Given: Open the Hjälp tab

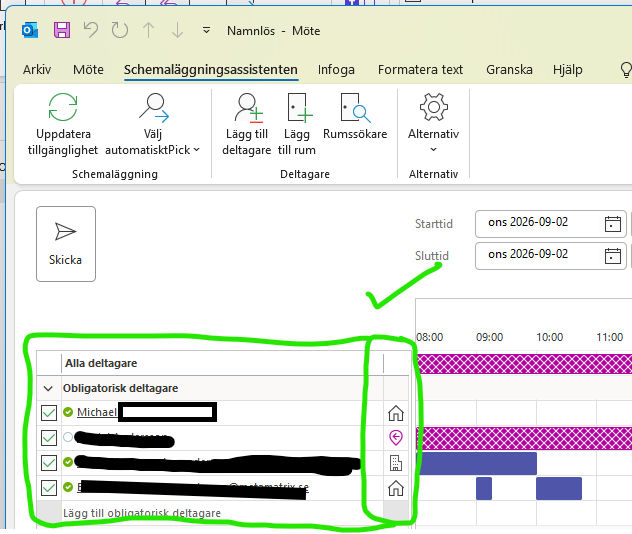Looking at the screenshot, I should coord(568,70).
